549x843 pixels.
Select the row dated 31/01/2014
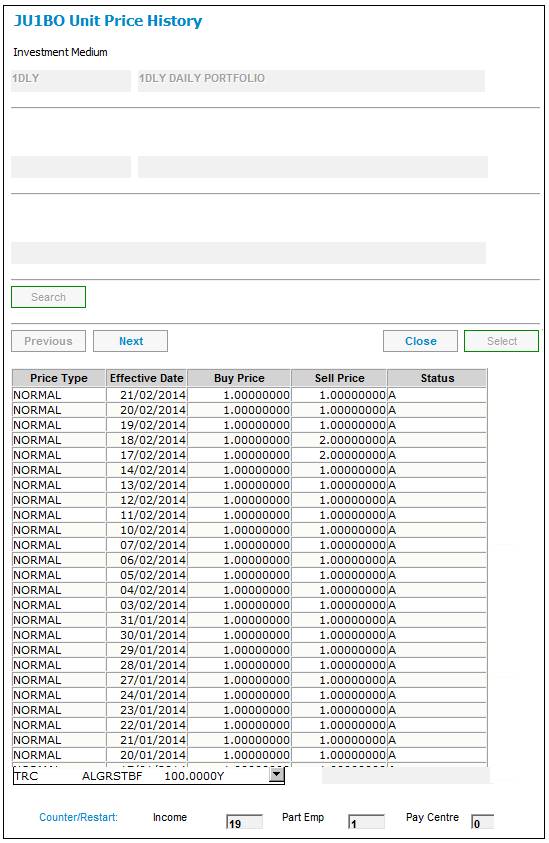point(249,620)
